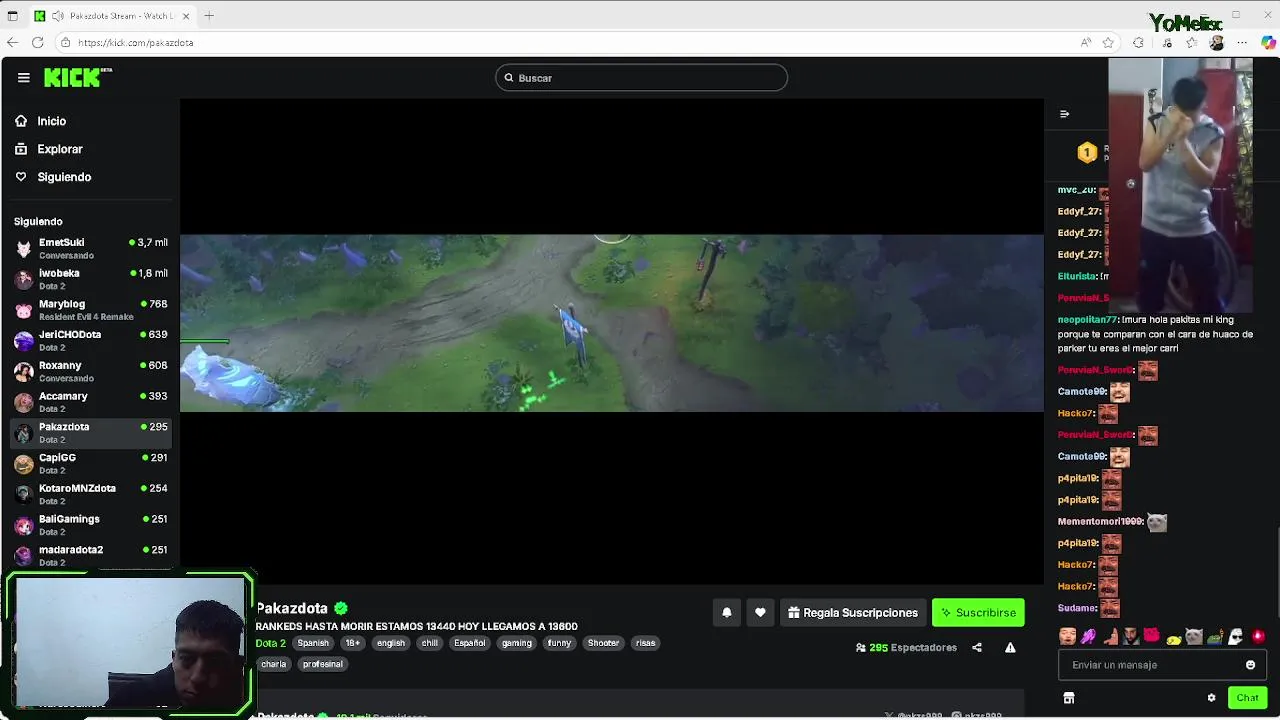Click the gold number one leaderboard badge
Viewport: 1280px width, 720px height.
point(1087,152)
